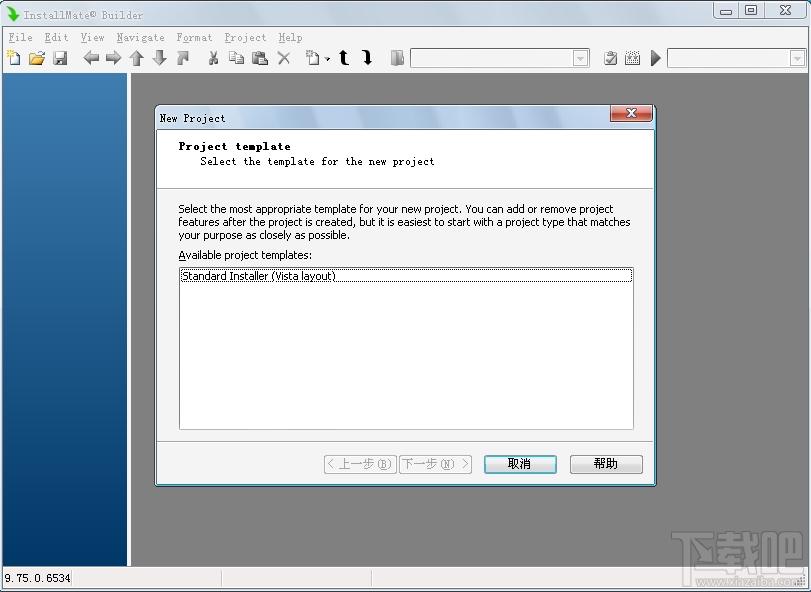
Task: Expand the new item dropdown arrow
Action: pos(327,59)
